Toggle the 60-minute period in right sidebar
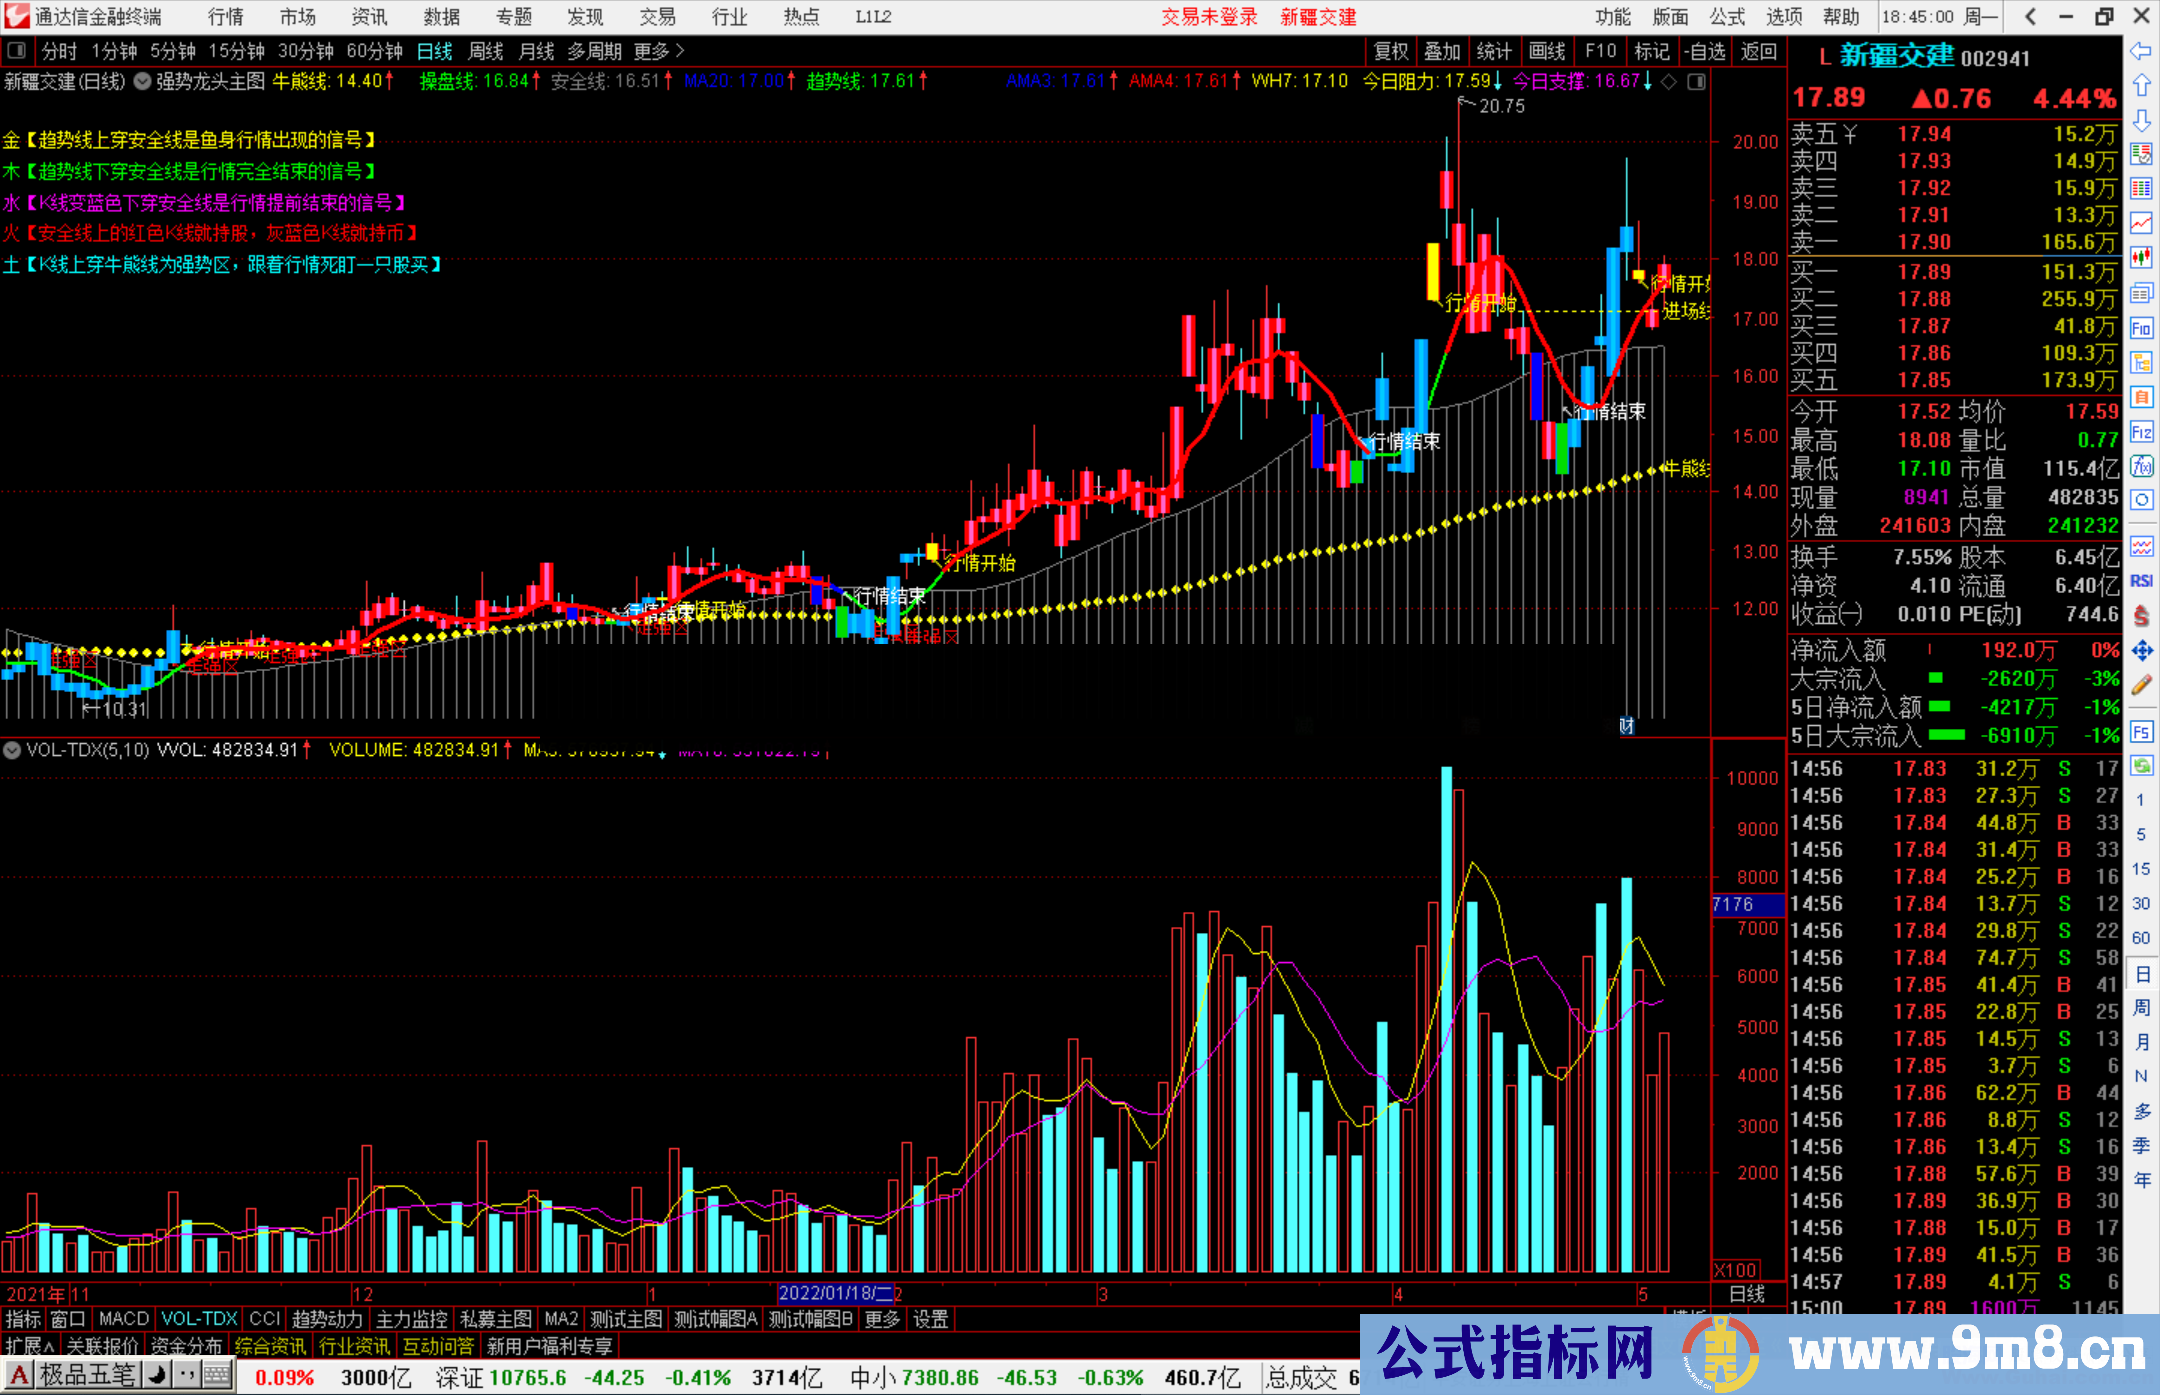The height and width of the screenshot is (1395, 2160). click(x=2141, y=938)
